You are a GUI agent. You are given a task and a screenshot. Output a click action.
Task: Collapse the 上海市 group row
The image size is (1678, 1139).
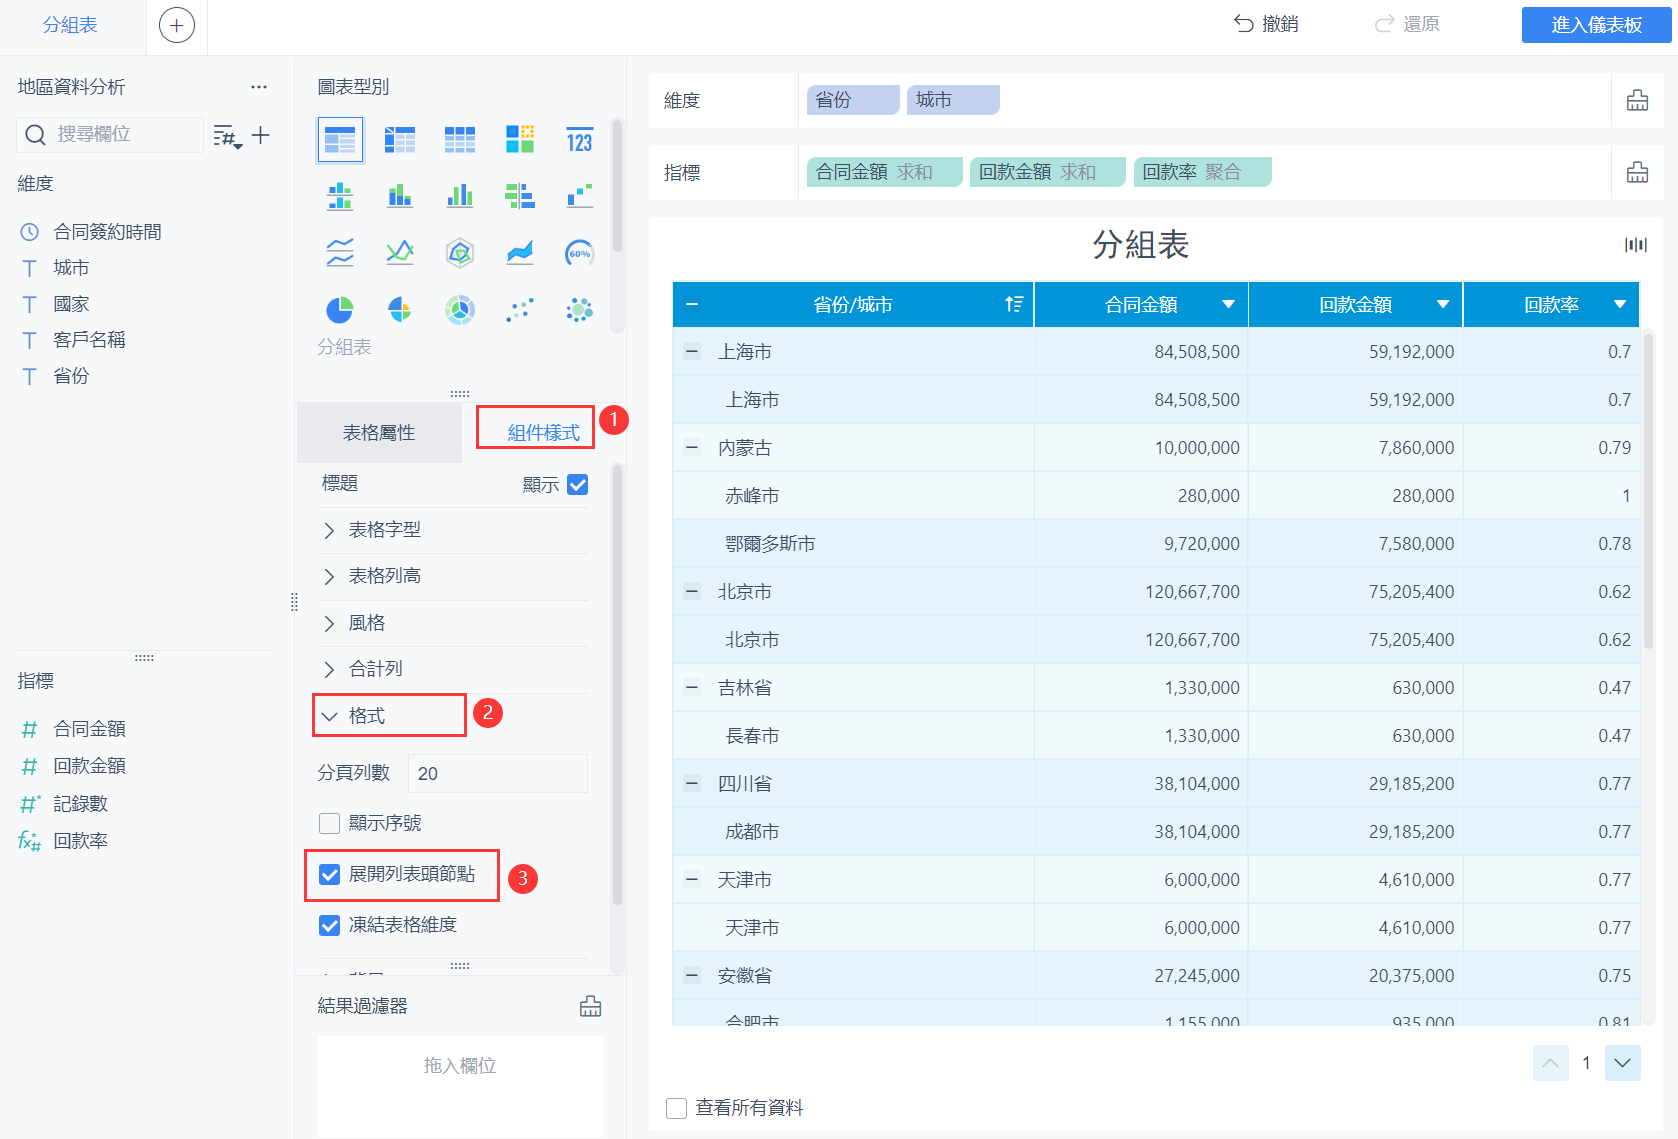(692, 351)
